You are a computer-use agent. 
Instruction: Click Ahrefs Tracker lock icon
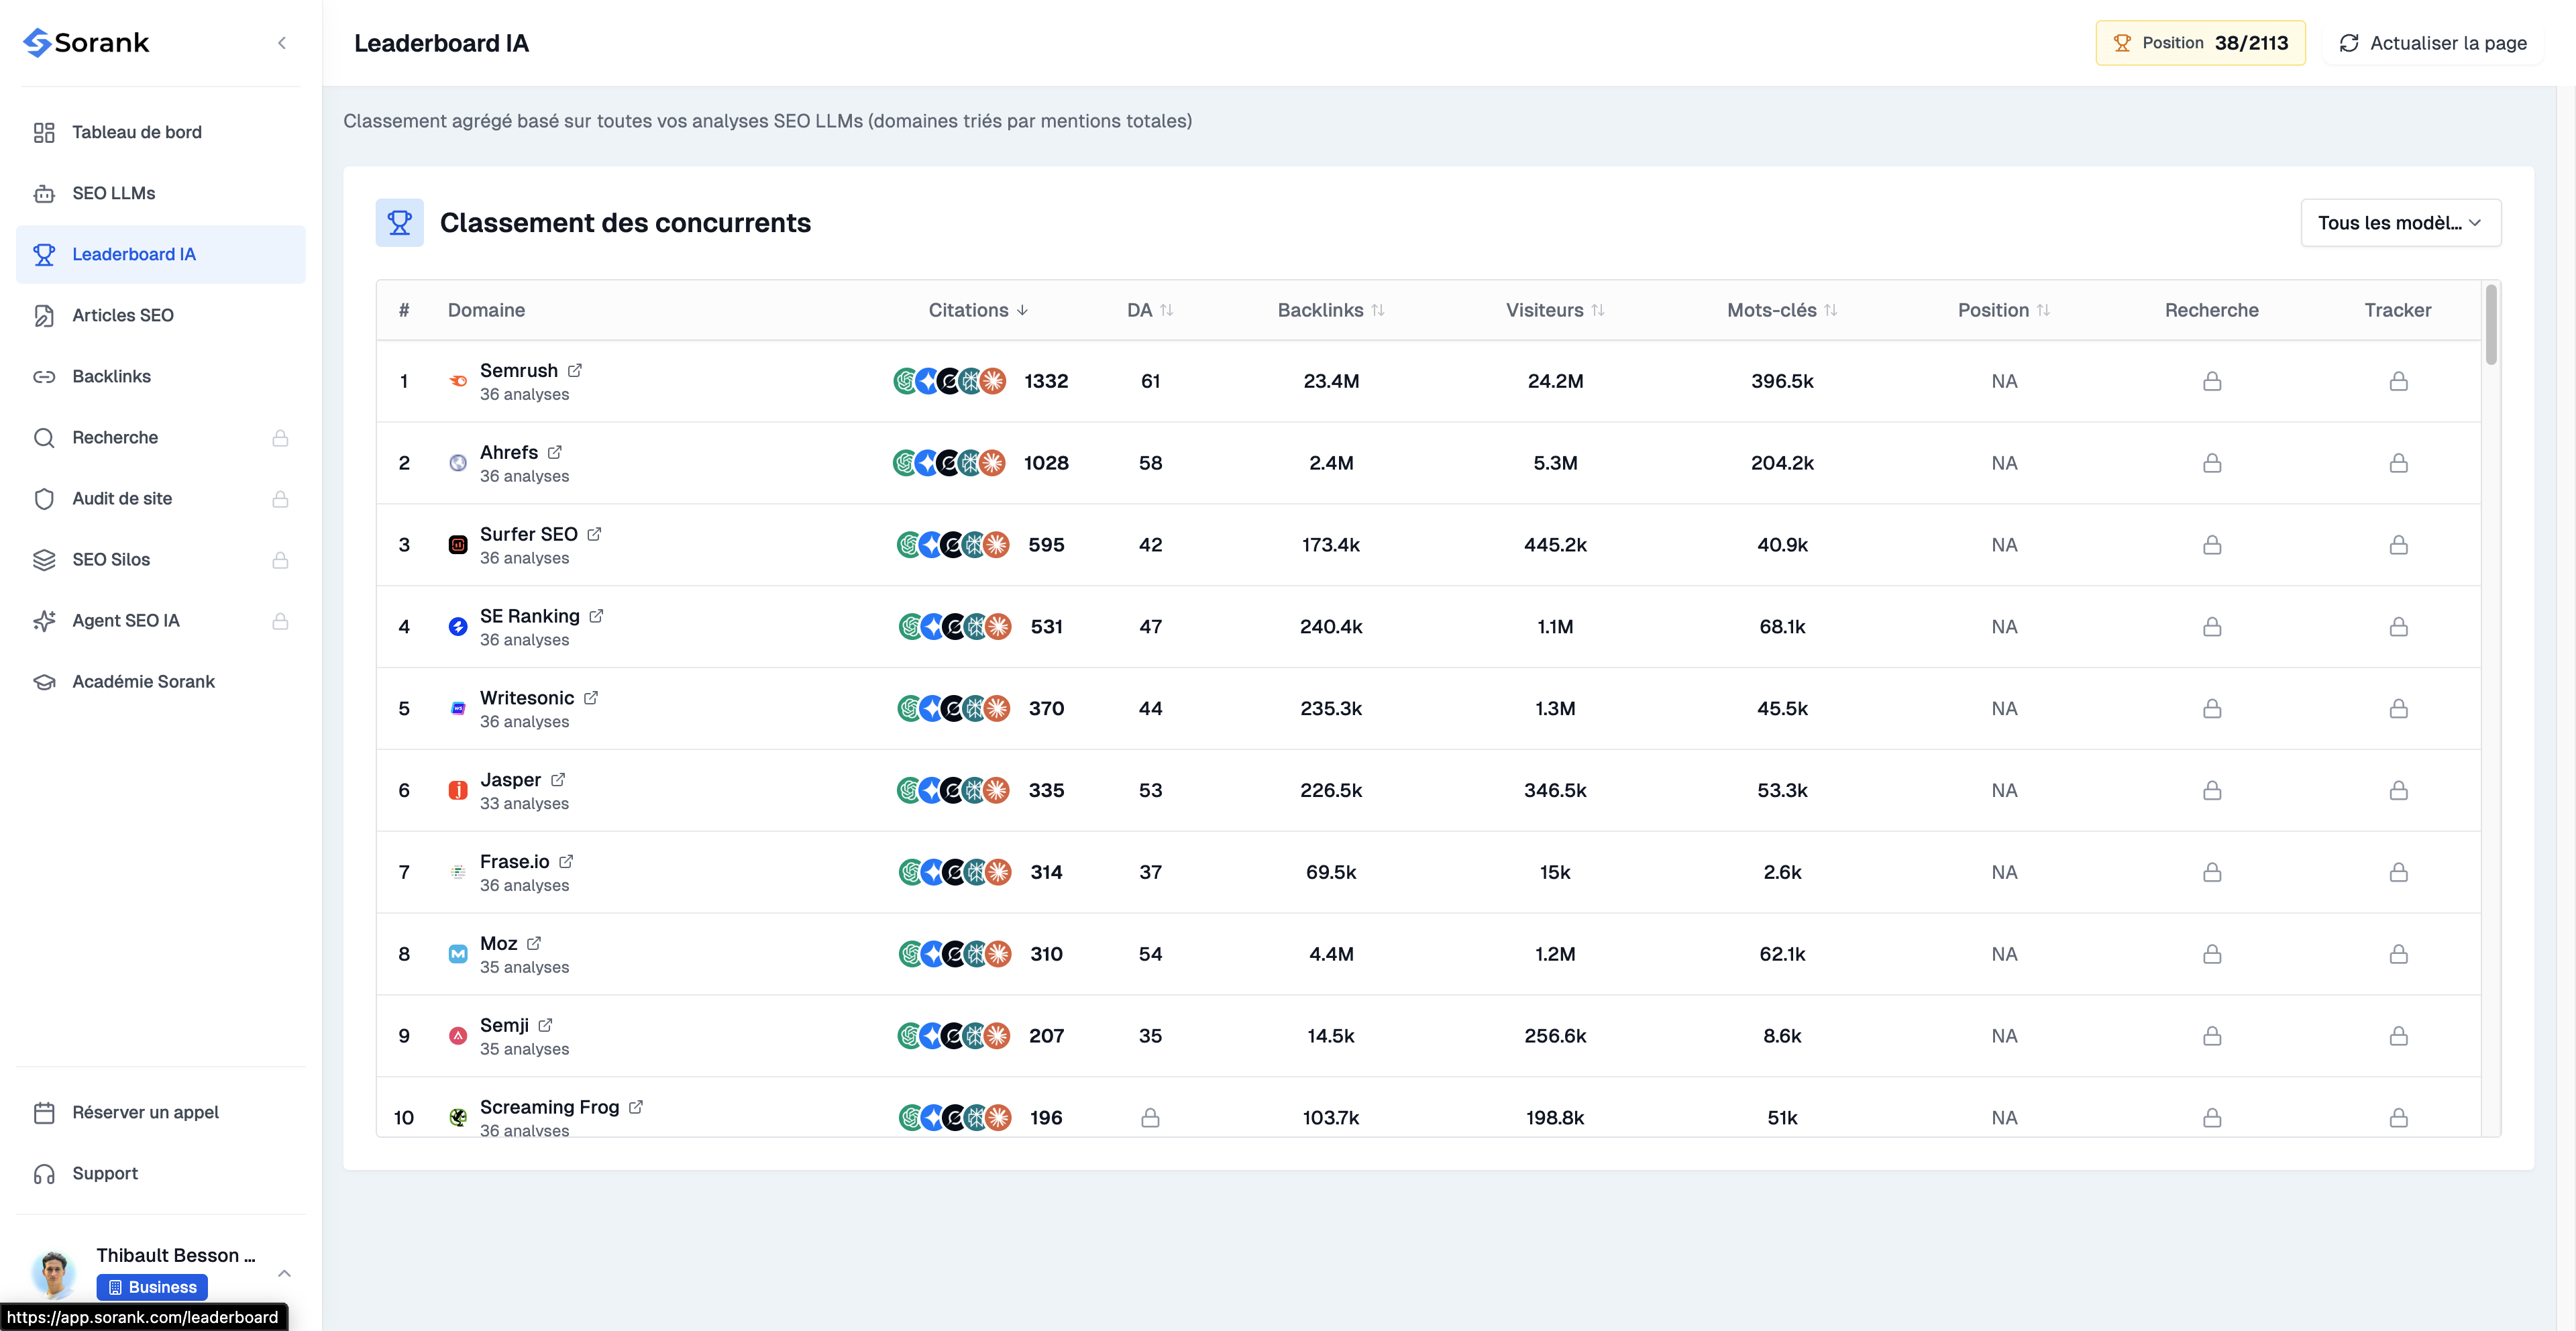pos(2398,463)
